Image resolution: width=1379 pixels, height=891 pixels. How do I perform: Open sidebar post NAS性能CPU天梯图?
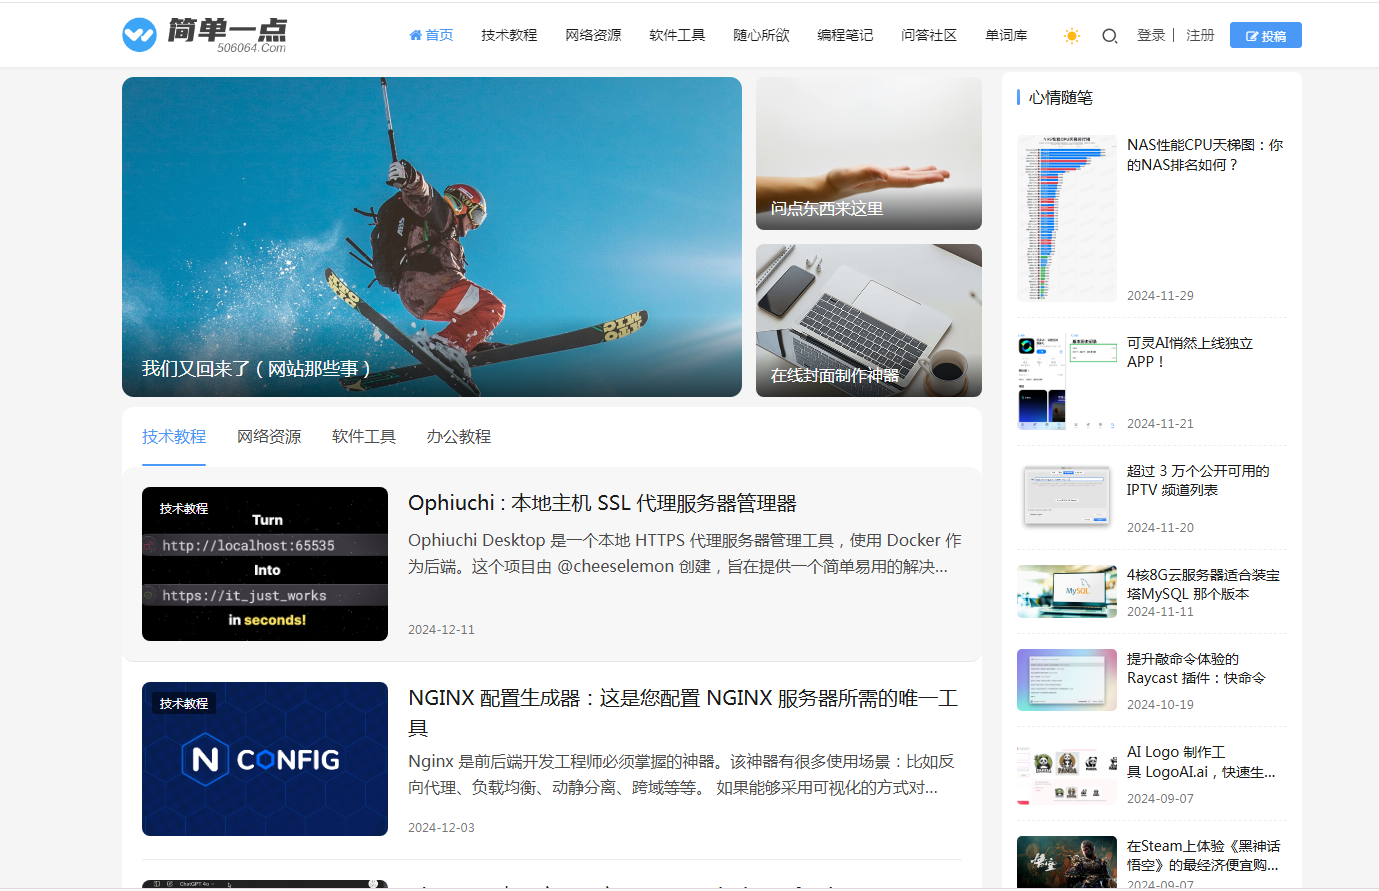1205,154
